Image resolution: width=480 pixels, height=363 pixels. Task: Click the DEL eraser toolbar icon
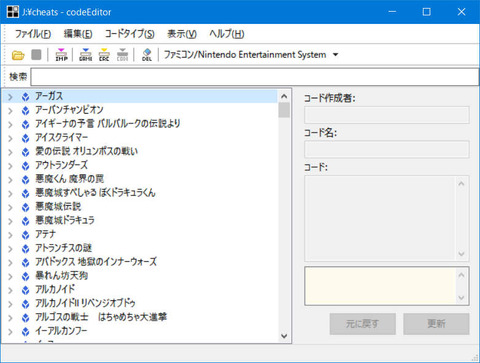click(147, 55)
